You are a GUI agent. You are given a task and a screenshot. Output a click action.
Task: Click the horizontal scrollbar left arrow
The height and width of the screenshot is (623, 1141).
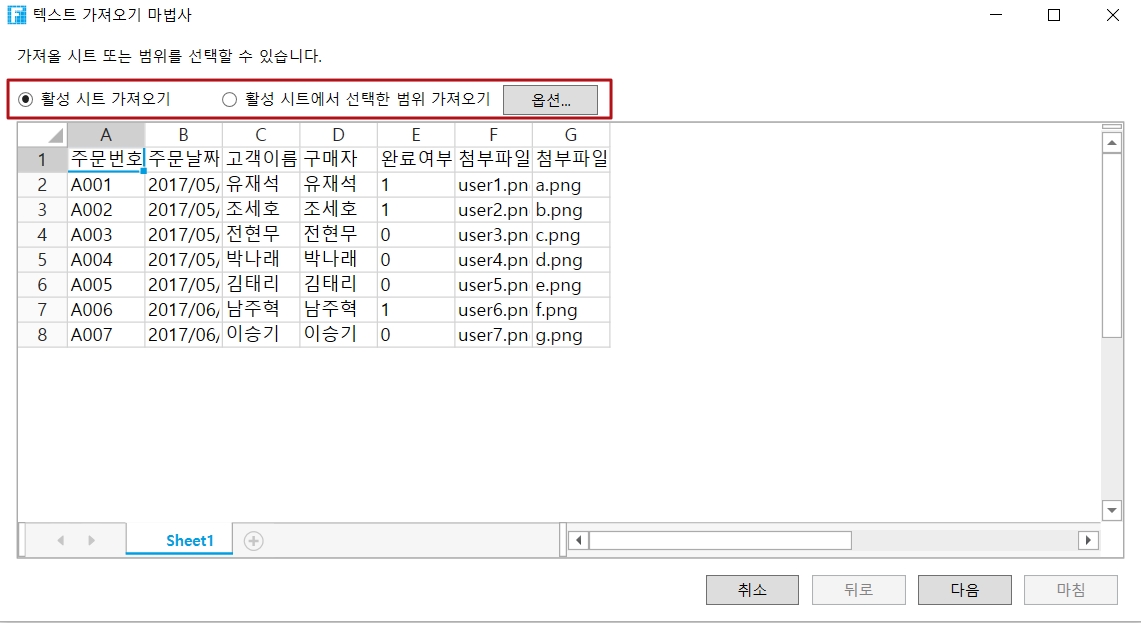click(578, 540)
